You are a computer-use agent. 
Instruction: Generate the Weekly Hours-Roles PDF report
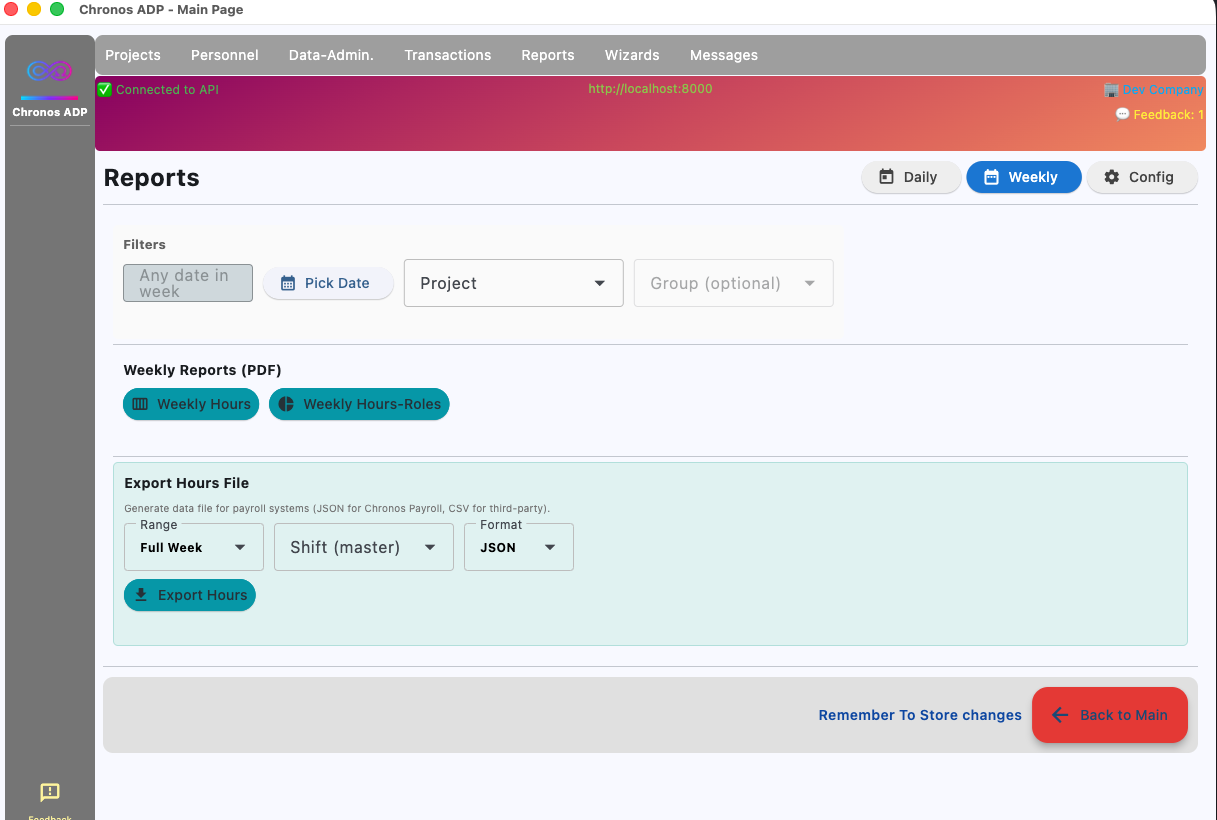click(359, 404)
